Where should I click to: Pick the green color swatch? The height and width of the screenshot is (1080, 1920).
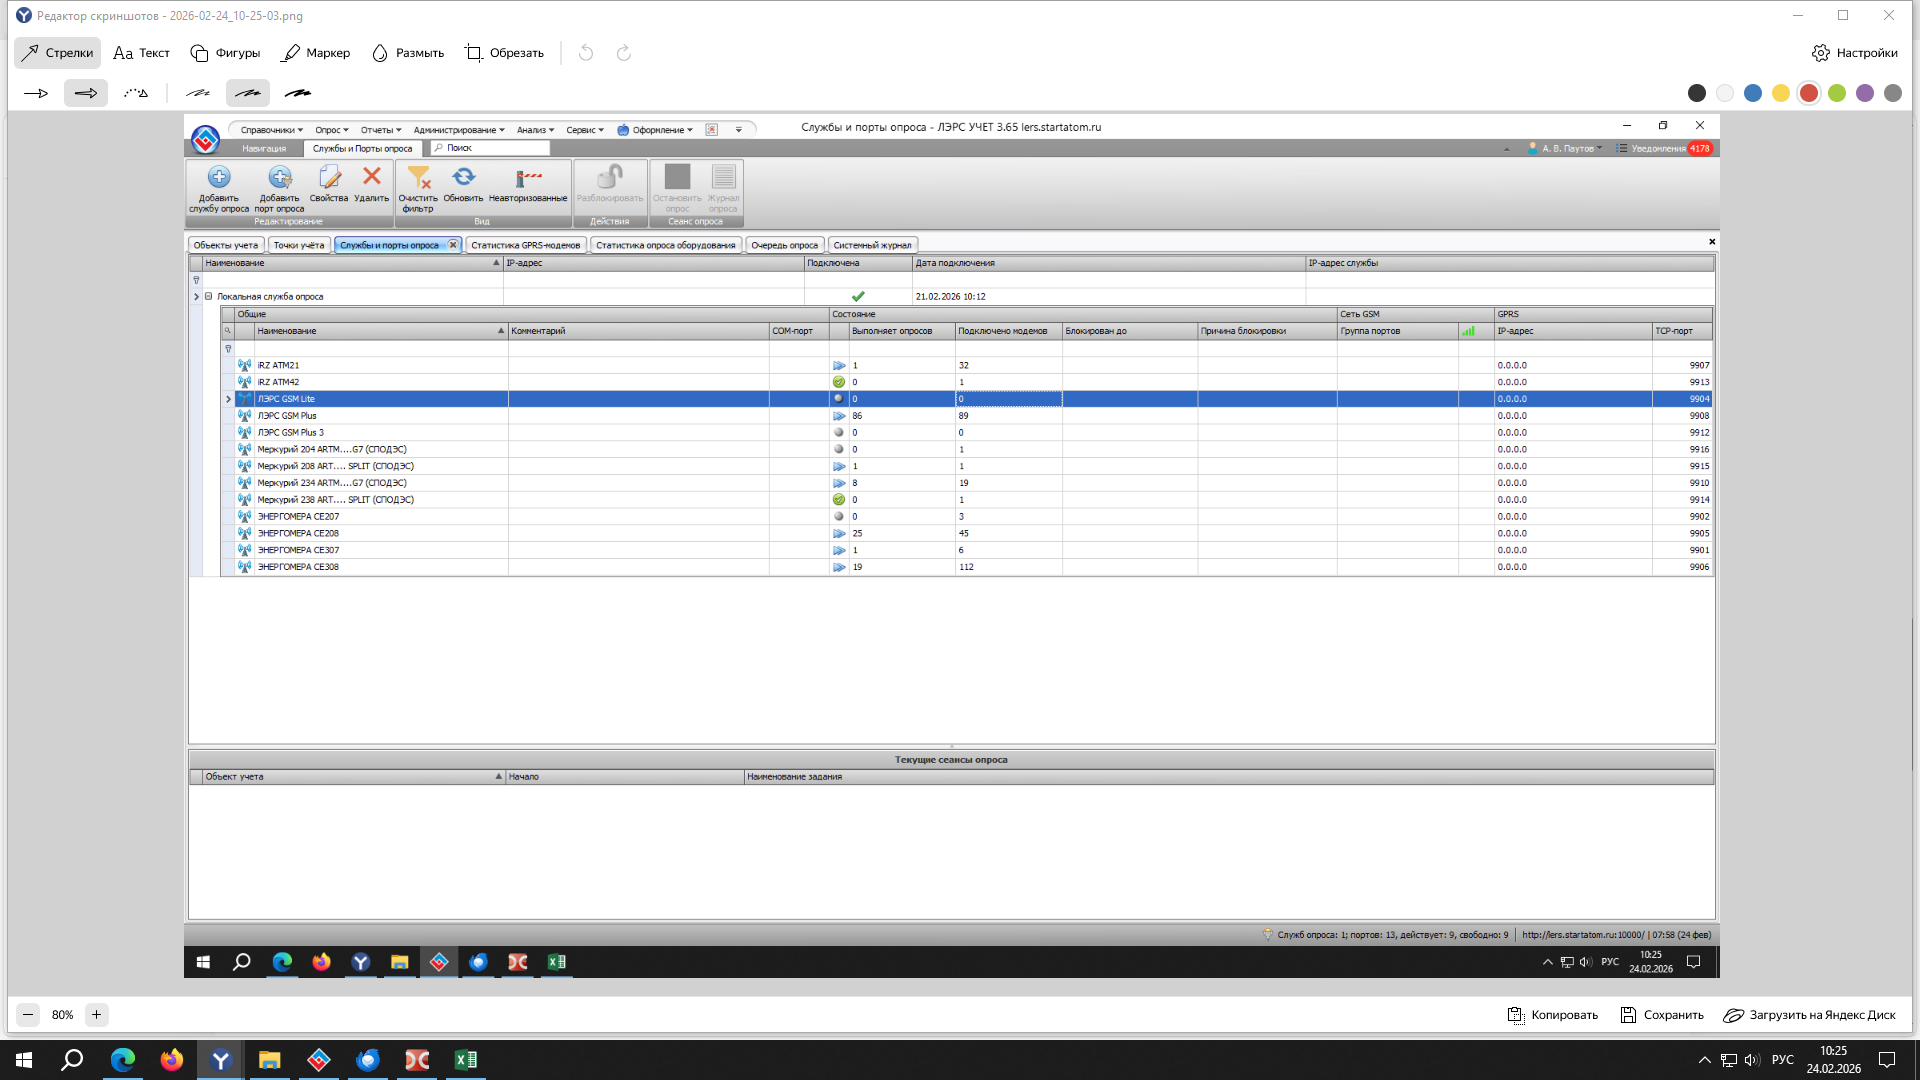coord(1837,93)
